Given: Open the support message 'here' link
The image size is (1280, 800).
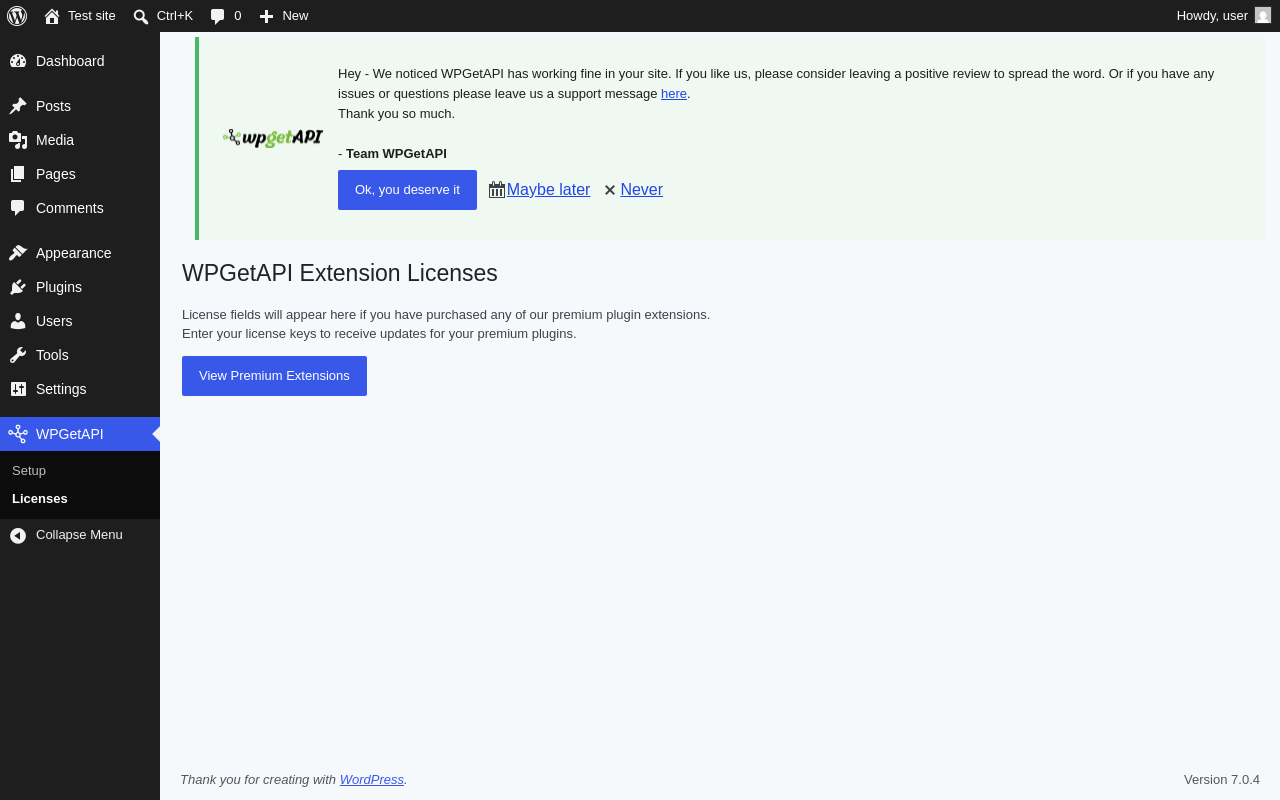Looking at the screenshot, I should 674,94.
